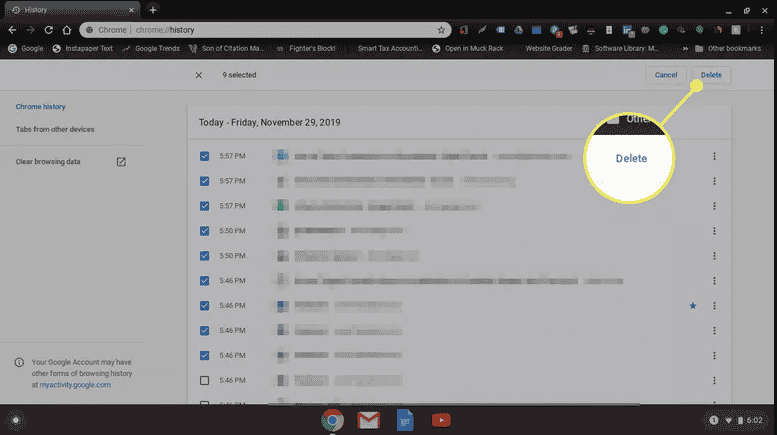Open the Google Trends bookmark
The height and width of the screenshot is (435, 777).
(151, 49)
